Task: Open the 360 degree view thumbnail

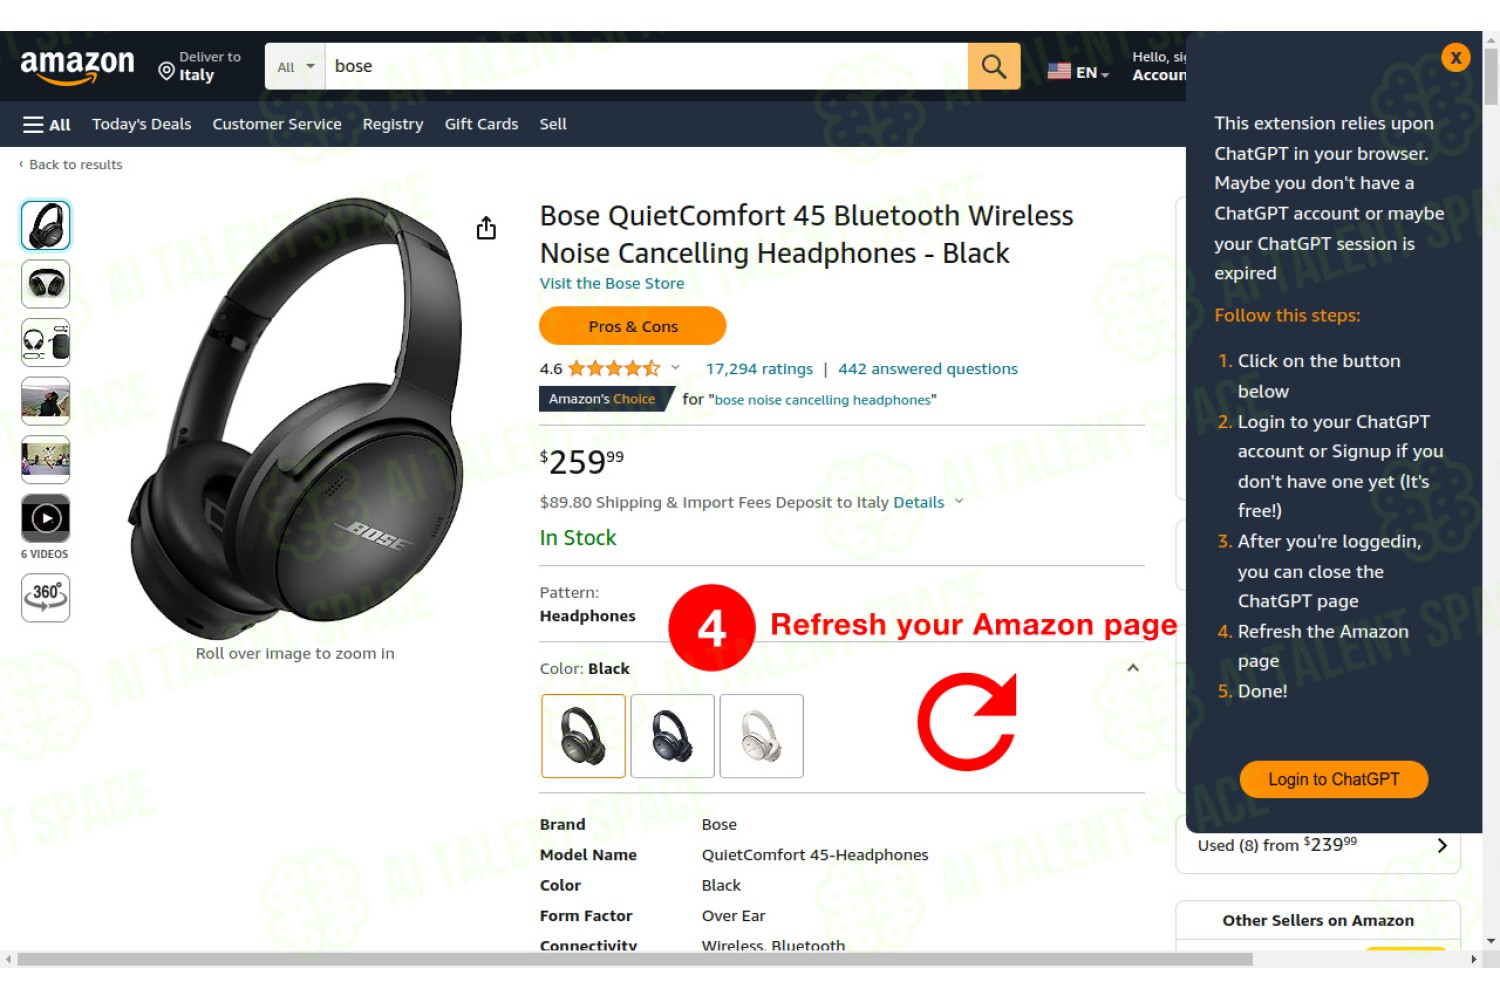Action: [46, 597]
